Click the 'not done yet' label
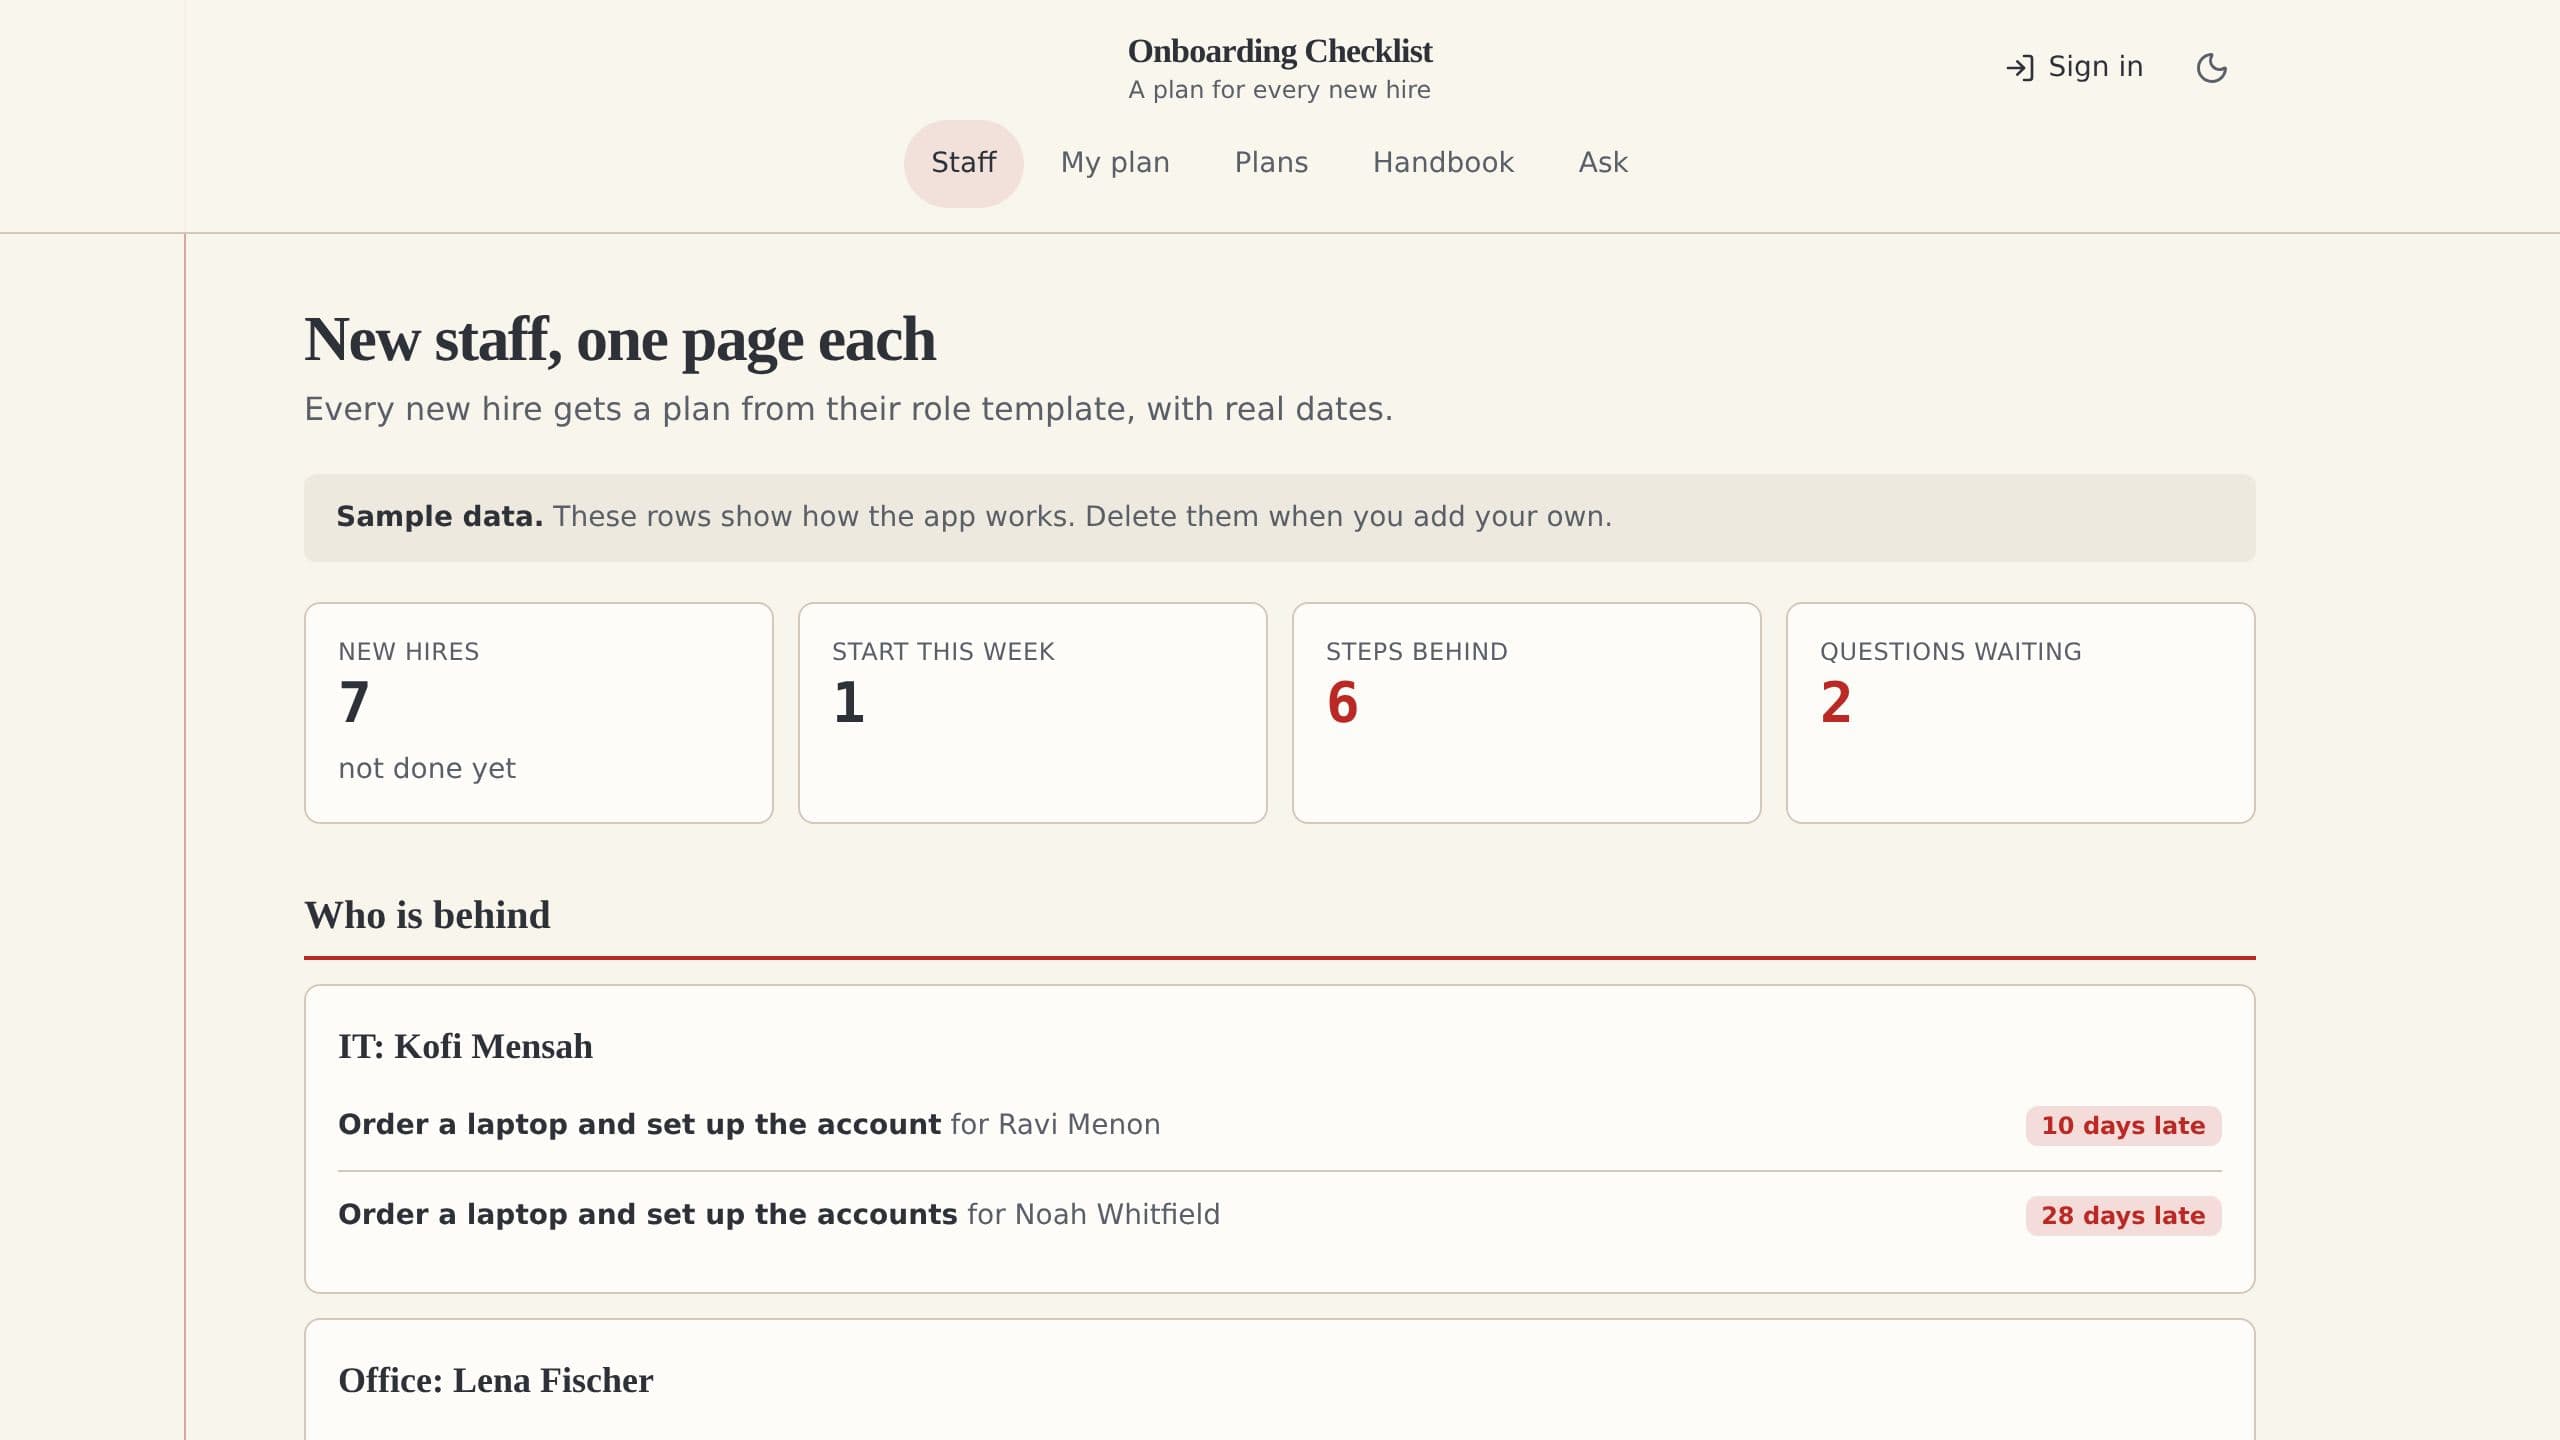Screen dimensions: 2560x1440 tap(427, 768)
